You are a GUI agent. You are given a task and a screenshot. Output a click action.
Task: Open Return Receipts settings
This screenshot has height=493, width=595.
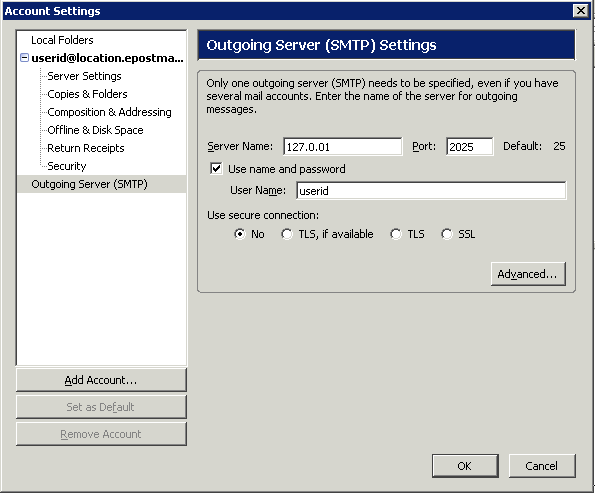click(x=86, y=148)
